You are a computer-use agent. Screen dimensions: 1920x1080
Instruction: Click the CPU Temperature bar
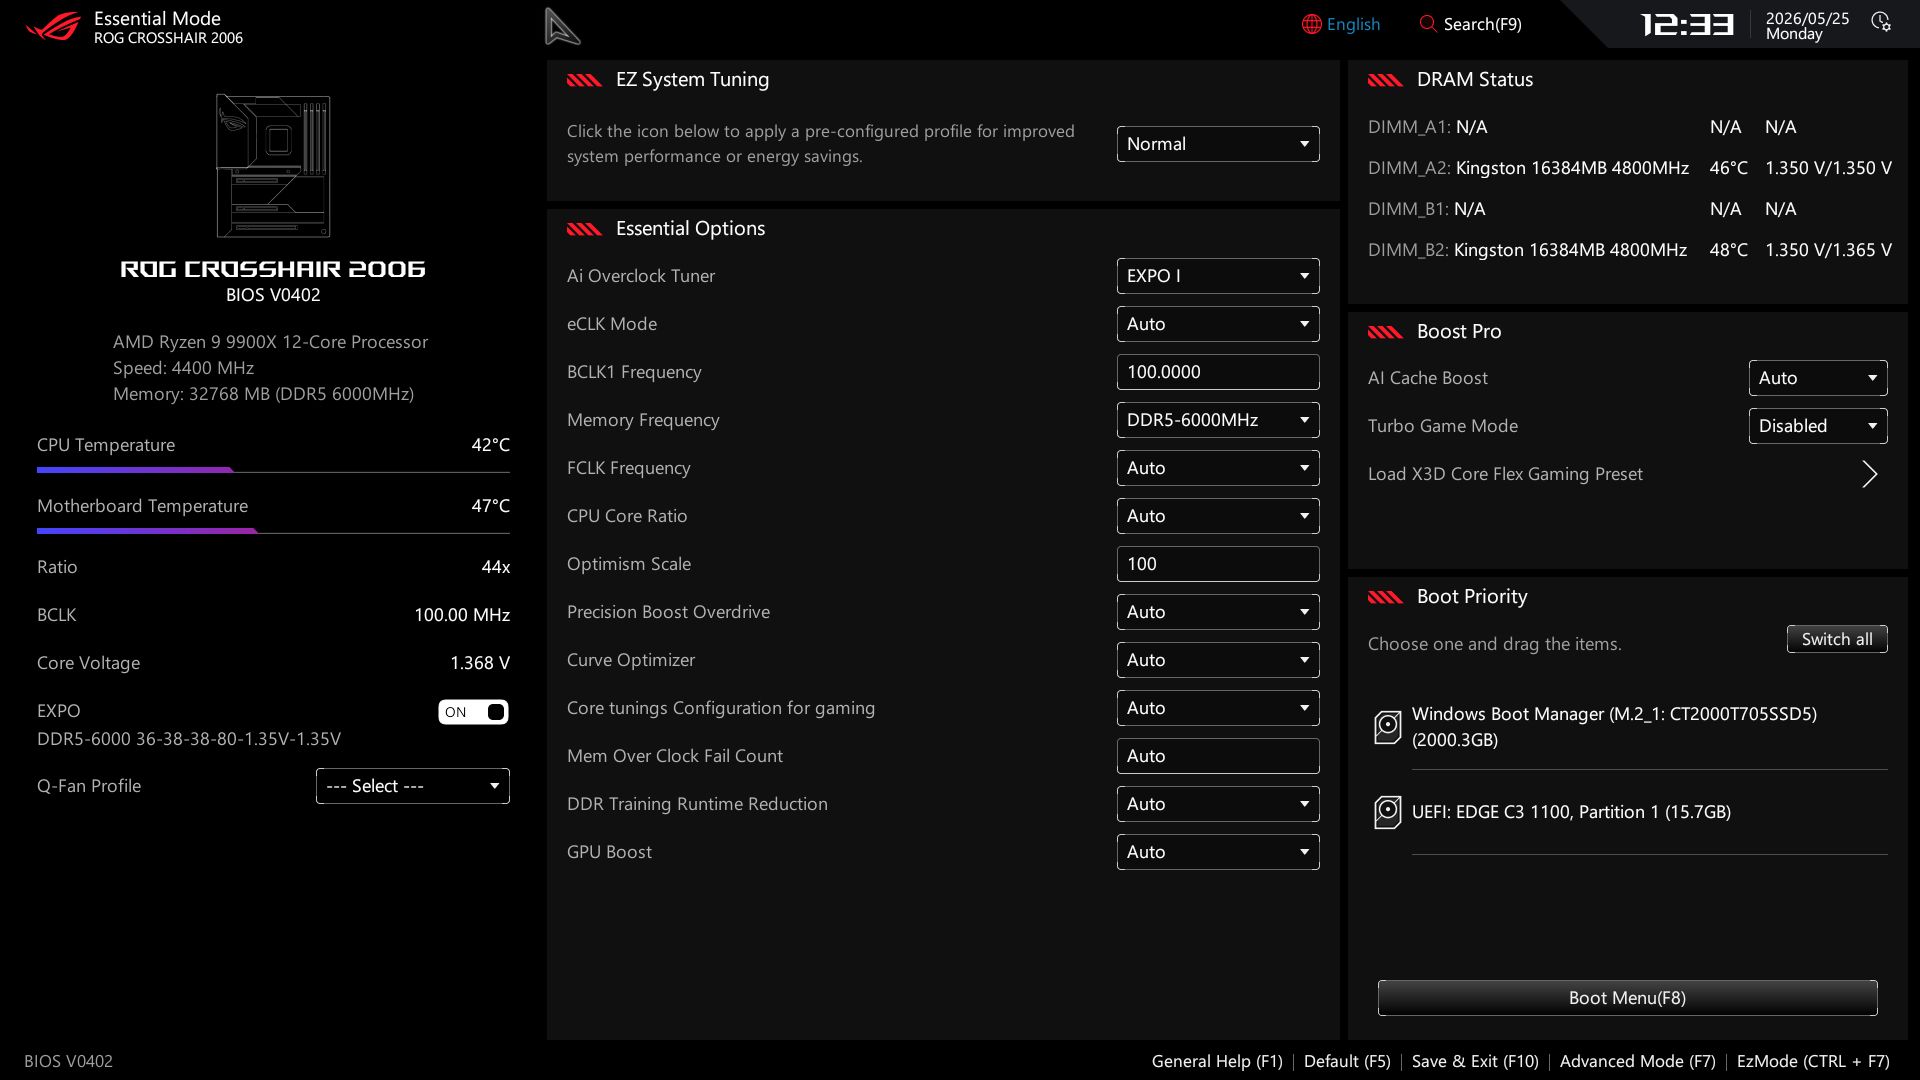[273, 470]
